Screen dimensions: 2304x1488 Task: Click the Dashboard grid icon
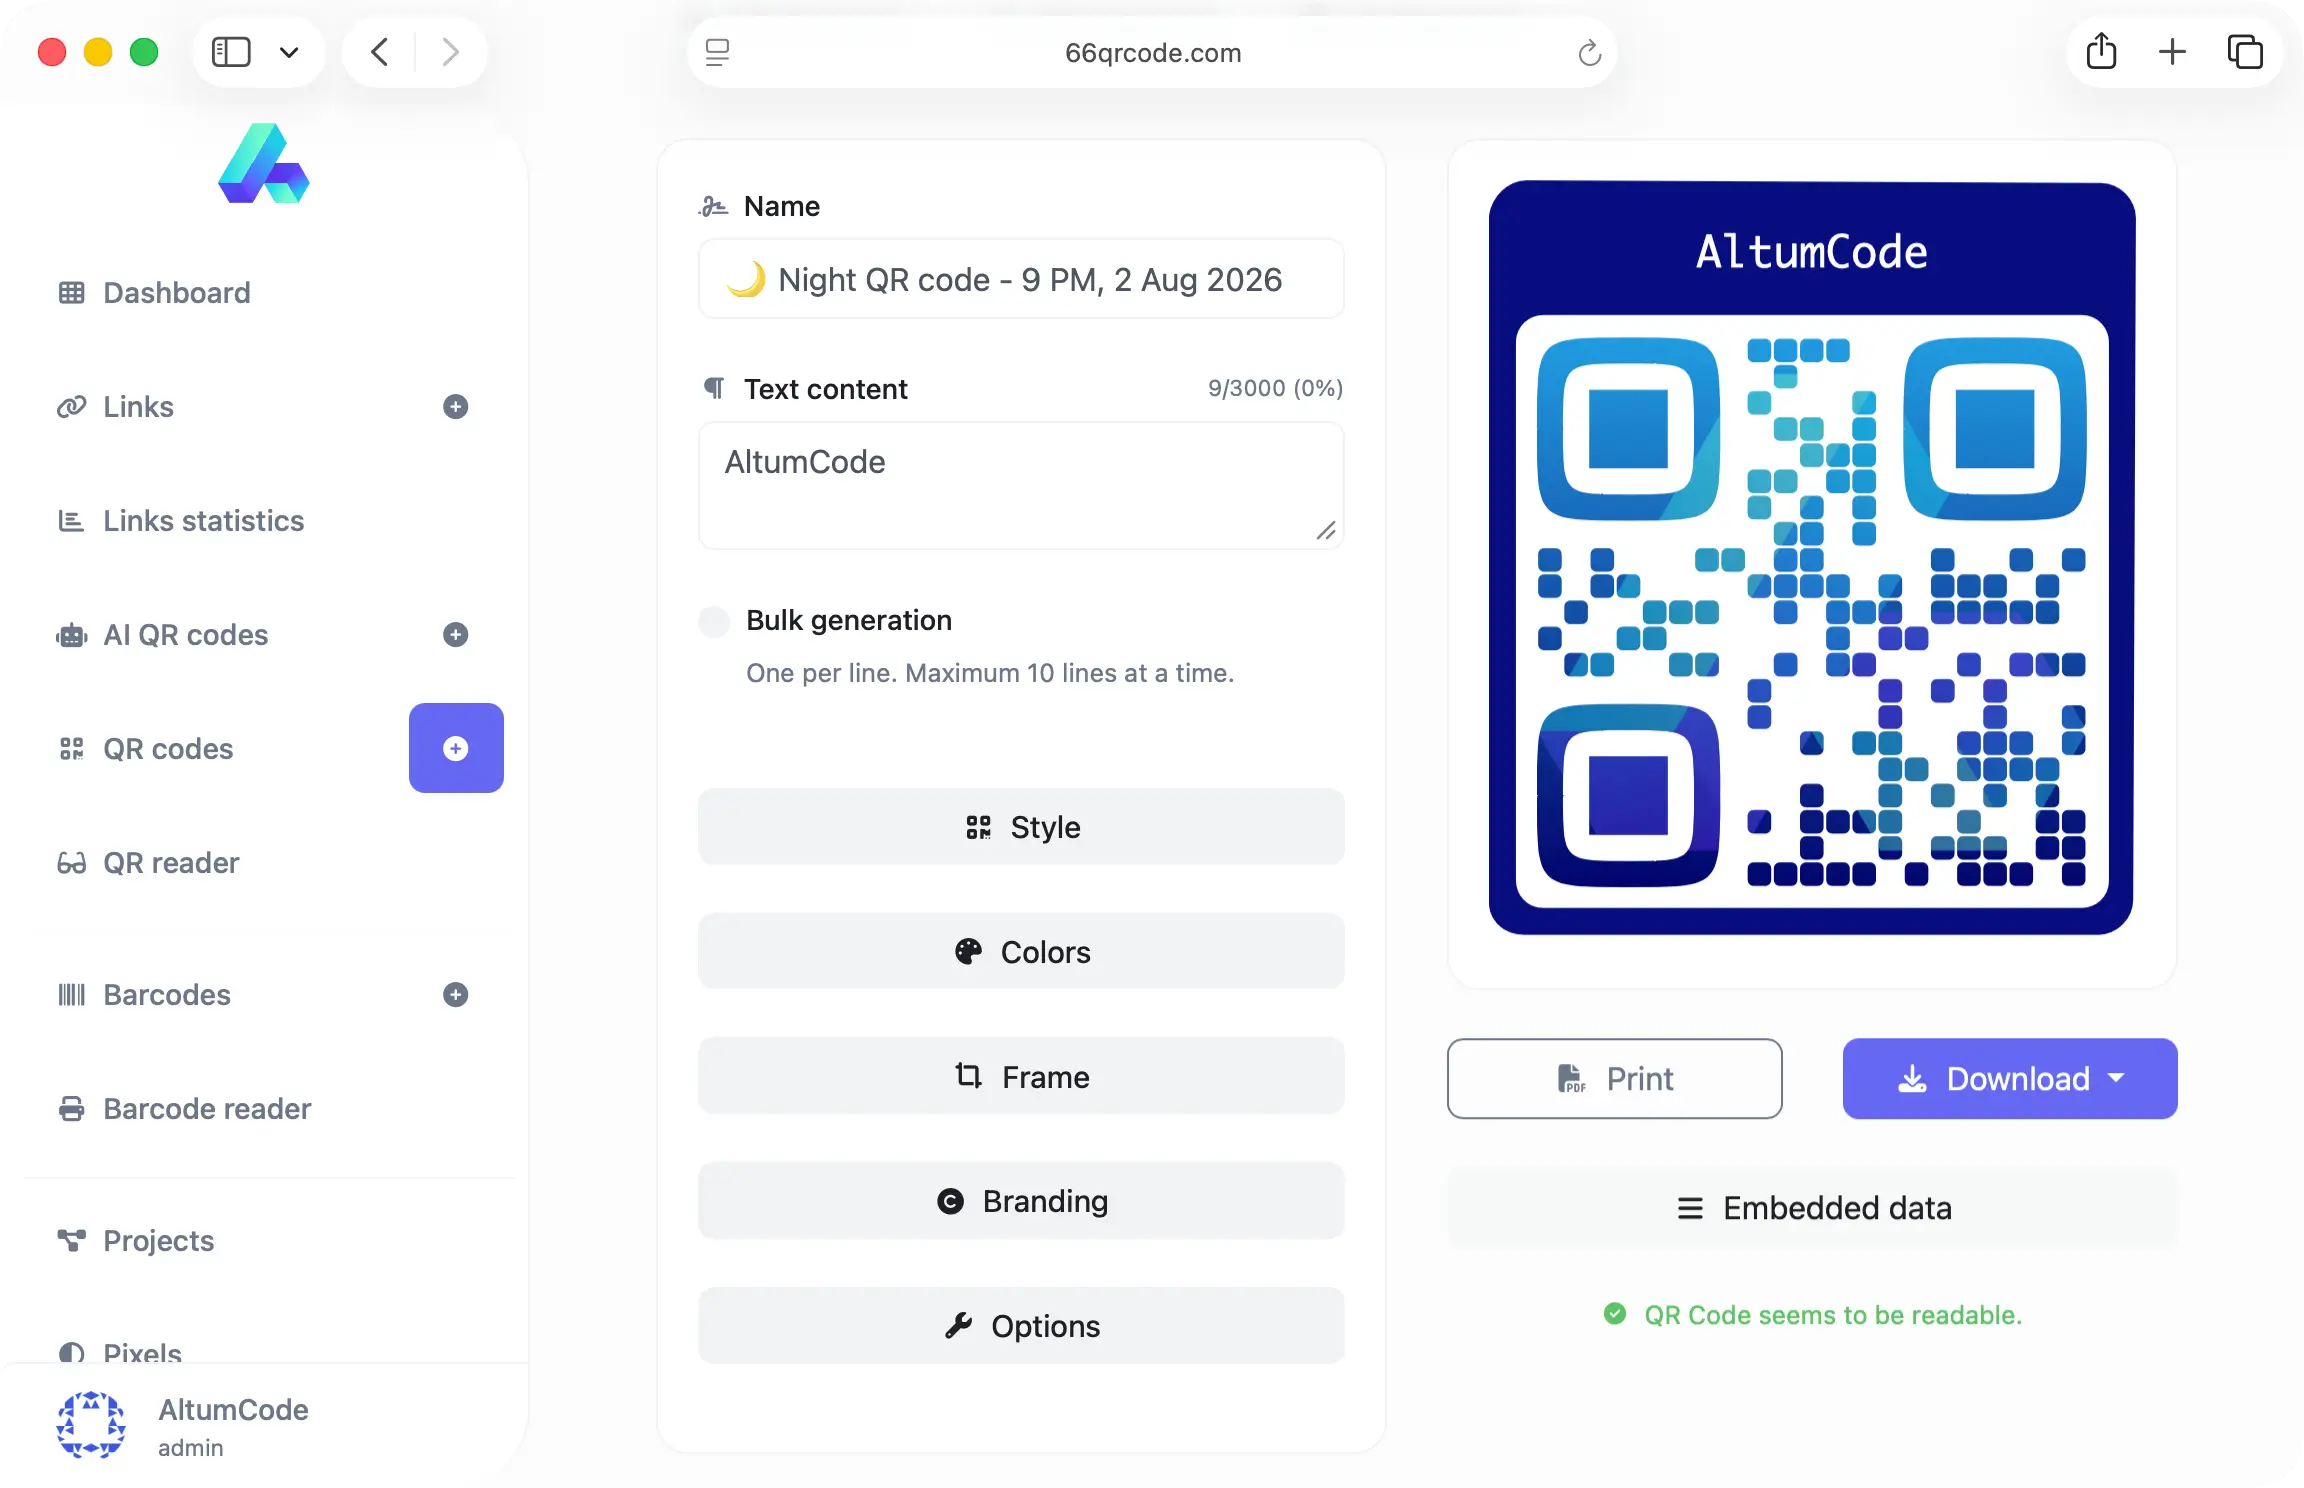[x=71, y=293]
